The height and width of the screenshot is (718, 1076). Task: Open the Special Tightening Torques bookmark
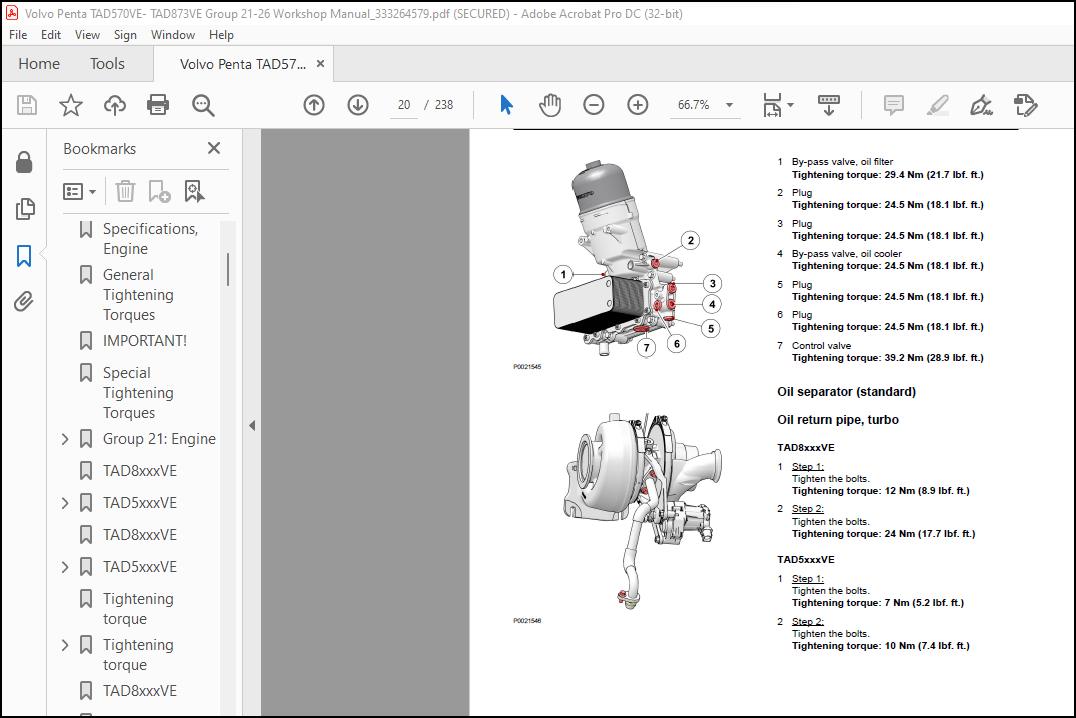coord(138,393)
